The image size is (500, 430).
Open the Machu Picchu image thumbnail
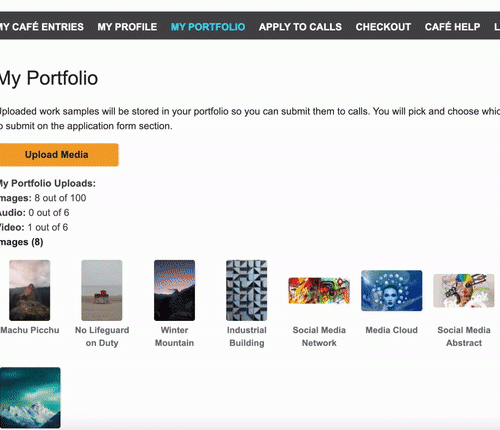(x=30, y=290)
